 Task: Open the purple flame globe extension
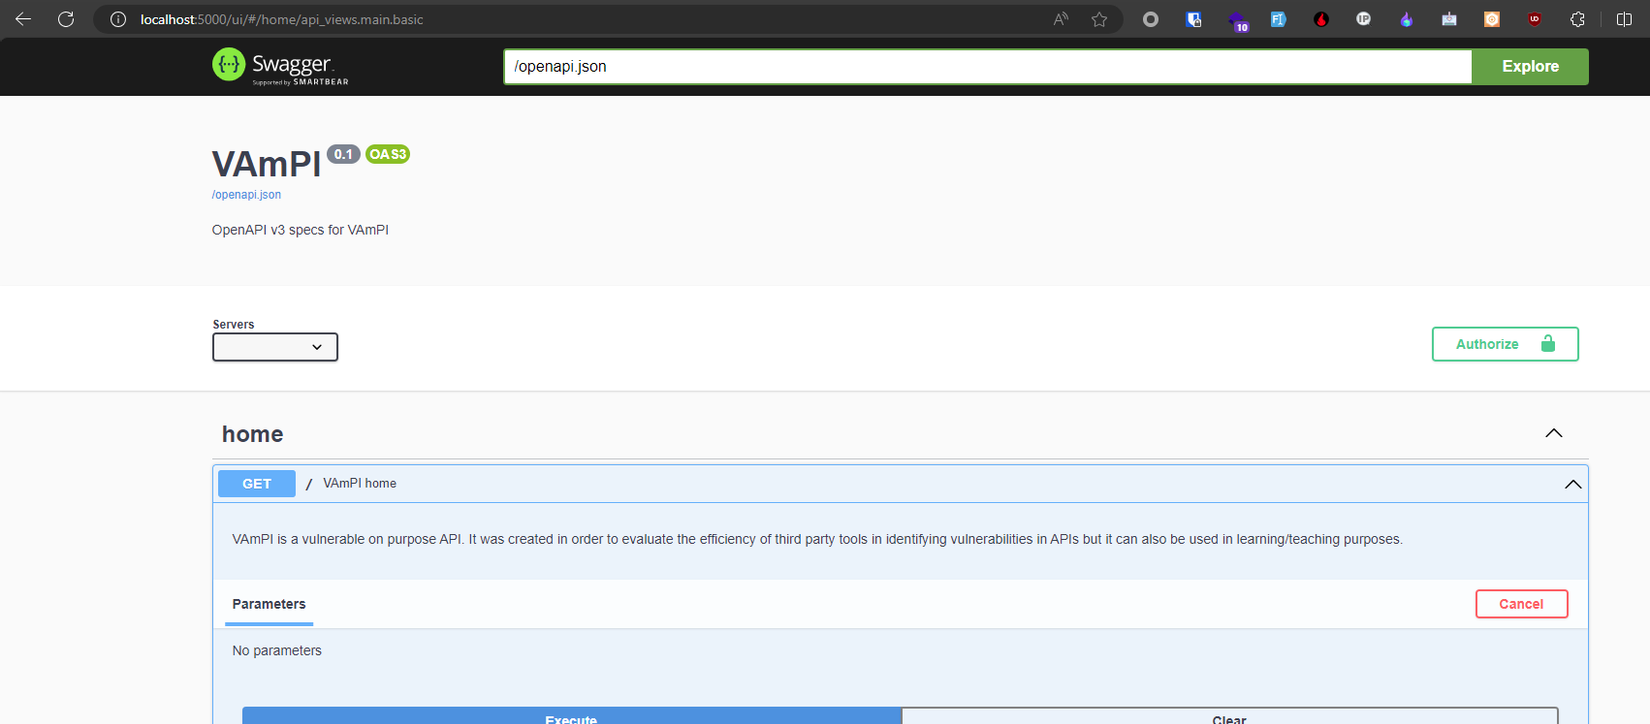click(1406, 19)
